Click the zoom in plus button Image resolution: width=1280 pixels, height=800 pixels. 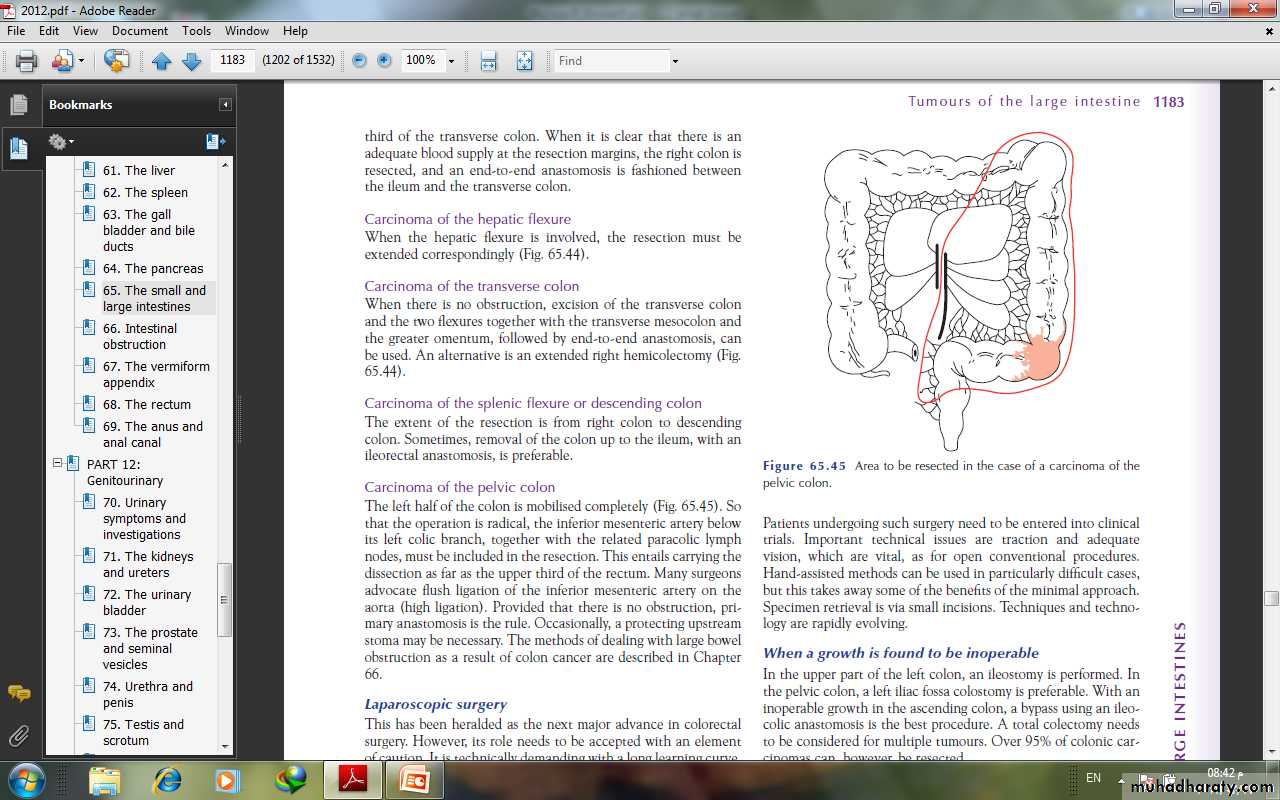[x=384, y=61]
